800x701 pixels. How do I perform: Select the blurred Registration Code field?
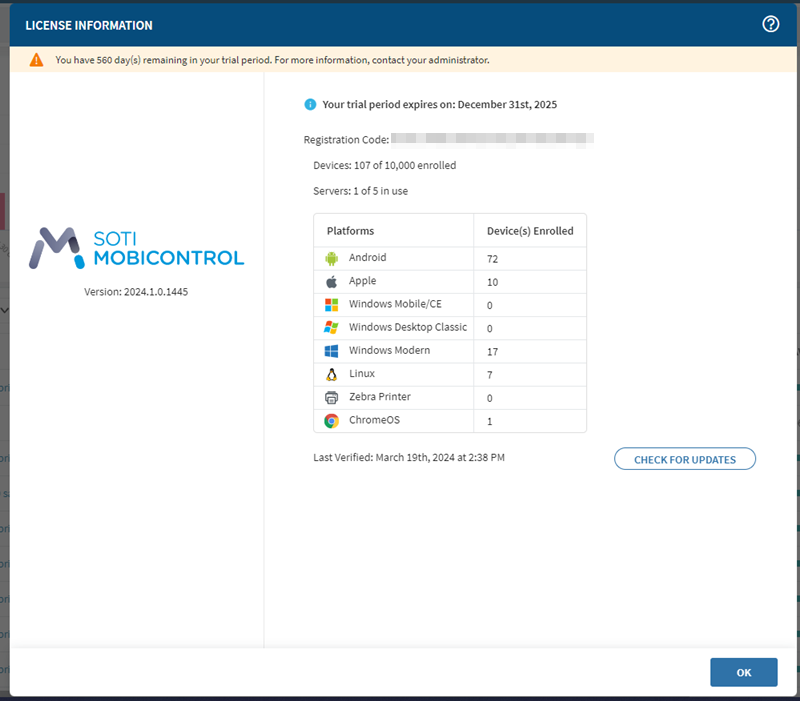click(492, 140)
